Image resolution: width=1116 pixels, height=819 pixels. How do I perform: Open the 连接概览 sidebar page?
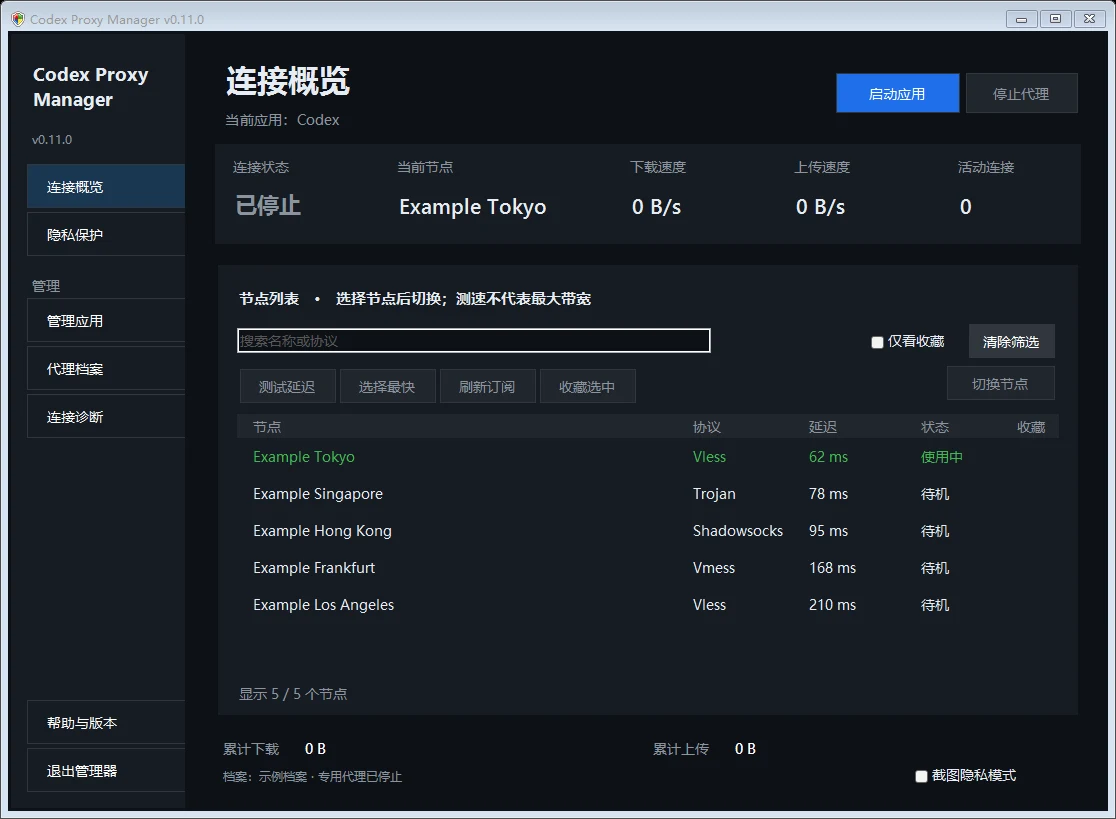coord(106,186)
